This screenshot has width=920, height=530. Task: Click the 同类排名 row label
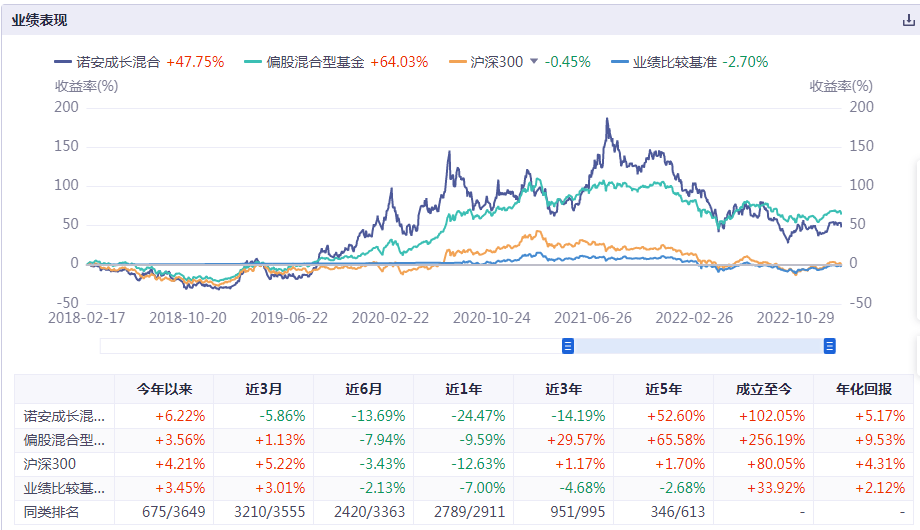pyautogui.click(x=51, y=512)
